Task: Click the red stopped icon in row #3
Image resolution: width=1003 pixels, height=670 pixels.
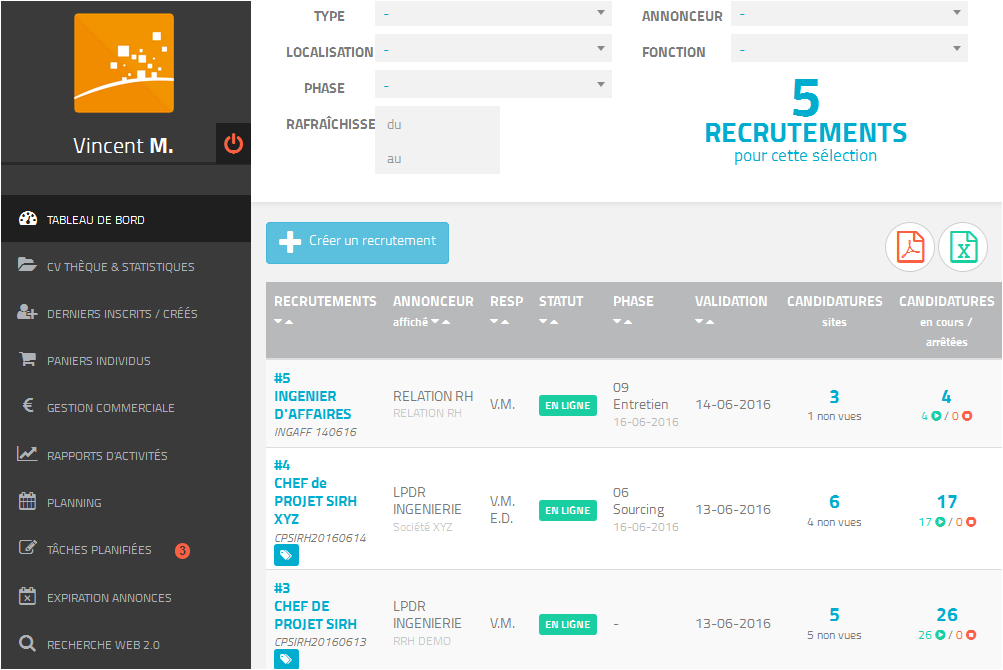Action: pos(971,635)
